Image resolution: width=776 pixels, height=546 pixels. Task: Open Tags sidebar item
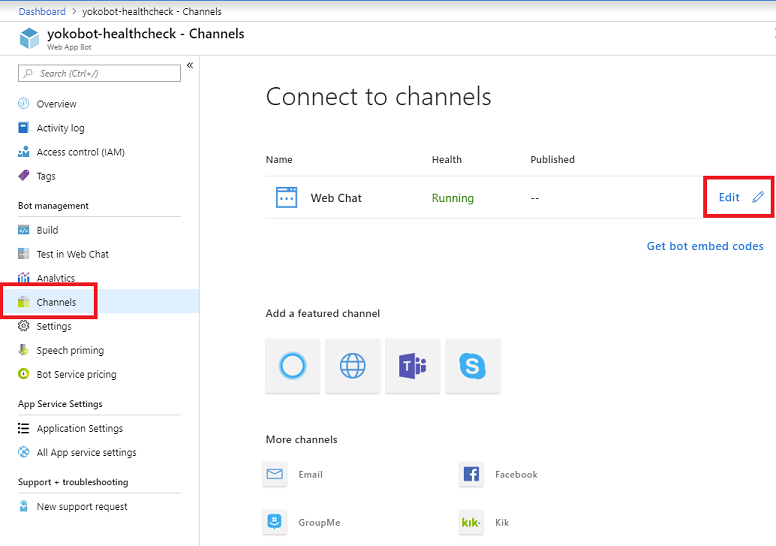[x=46, y=176]
